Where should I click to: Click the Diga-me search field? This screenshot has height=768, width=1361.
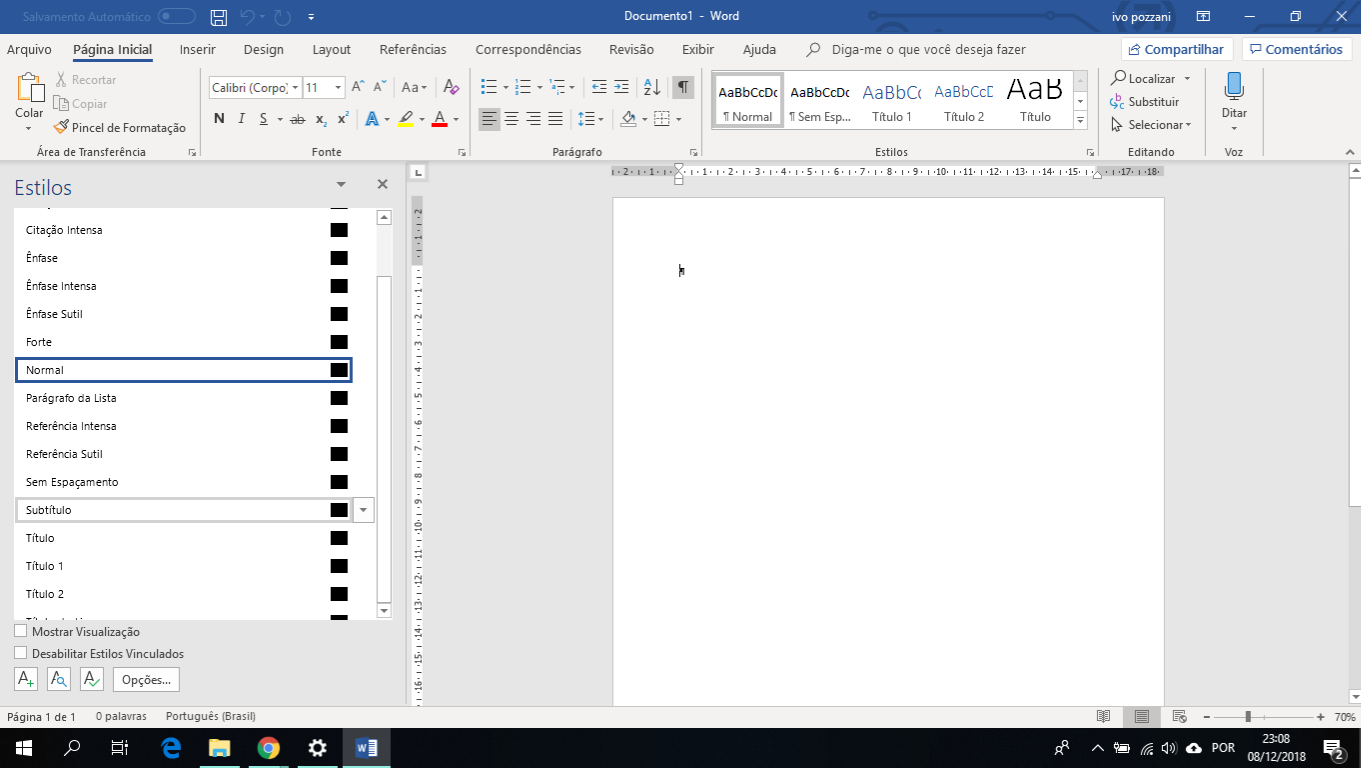click(x=928, y=50)
